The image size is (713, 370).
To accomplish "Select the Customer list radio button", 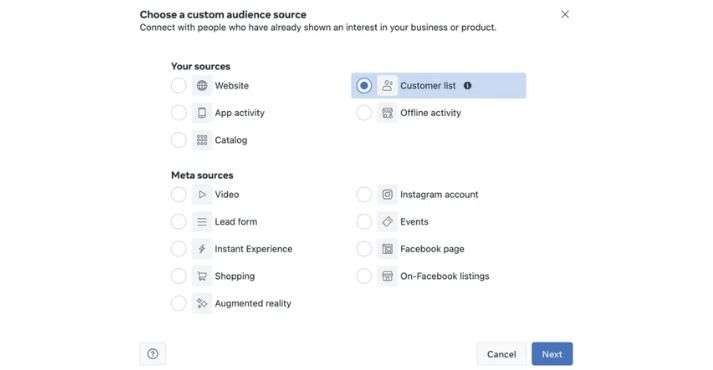I will point(364,85).
